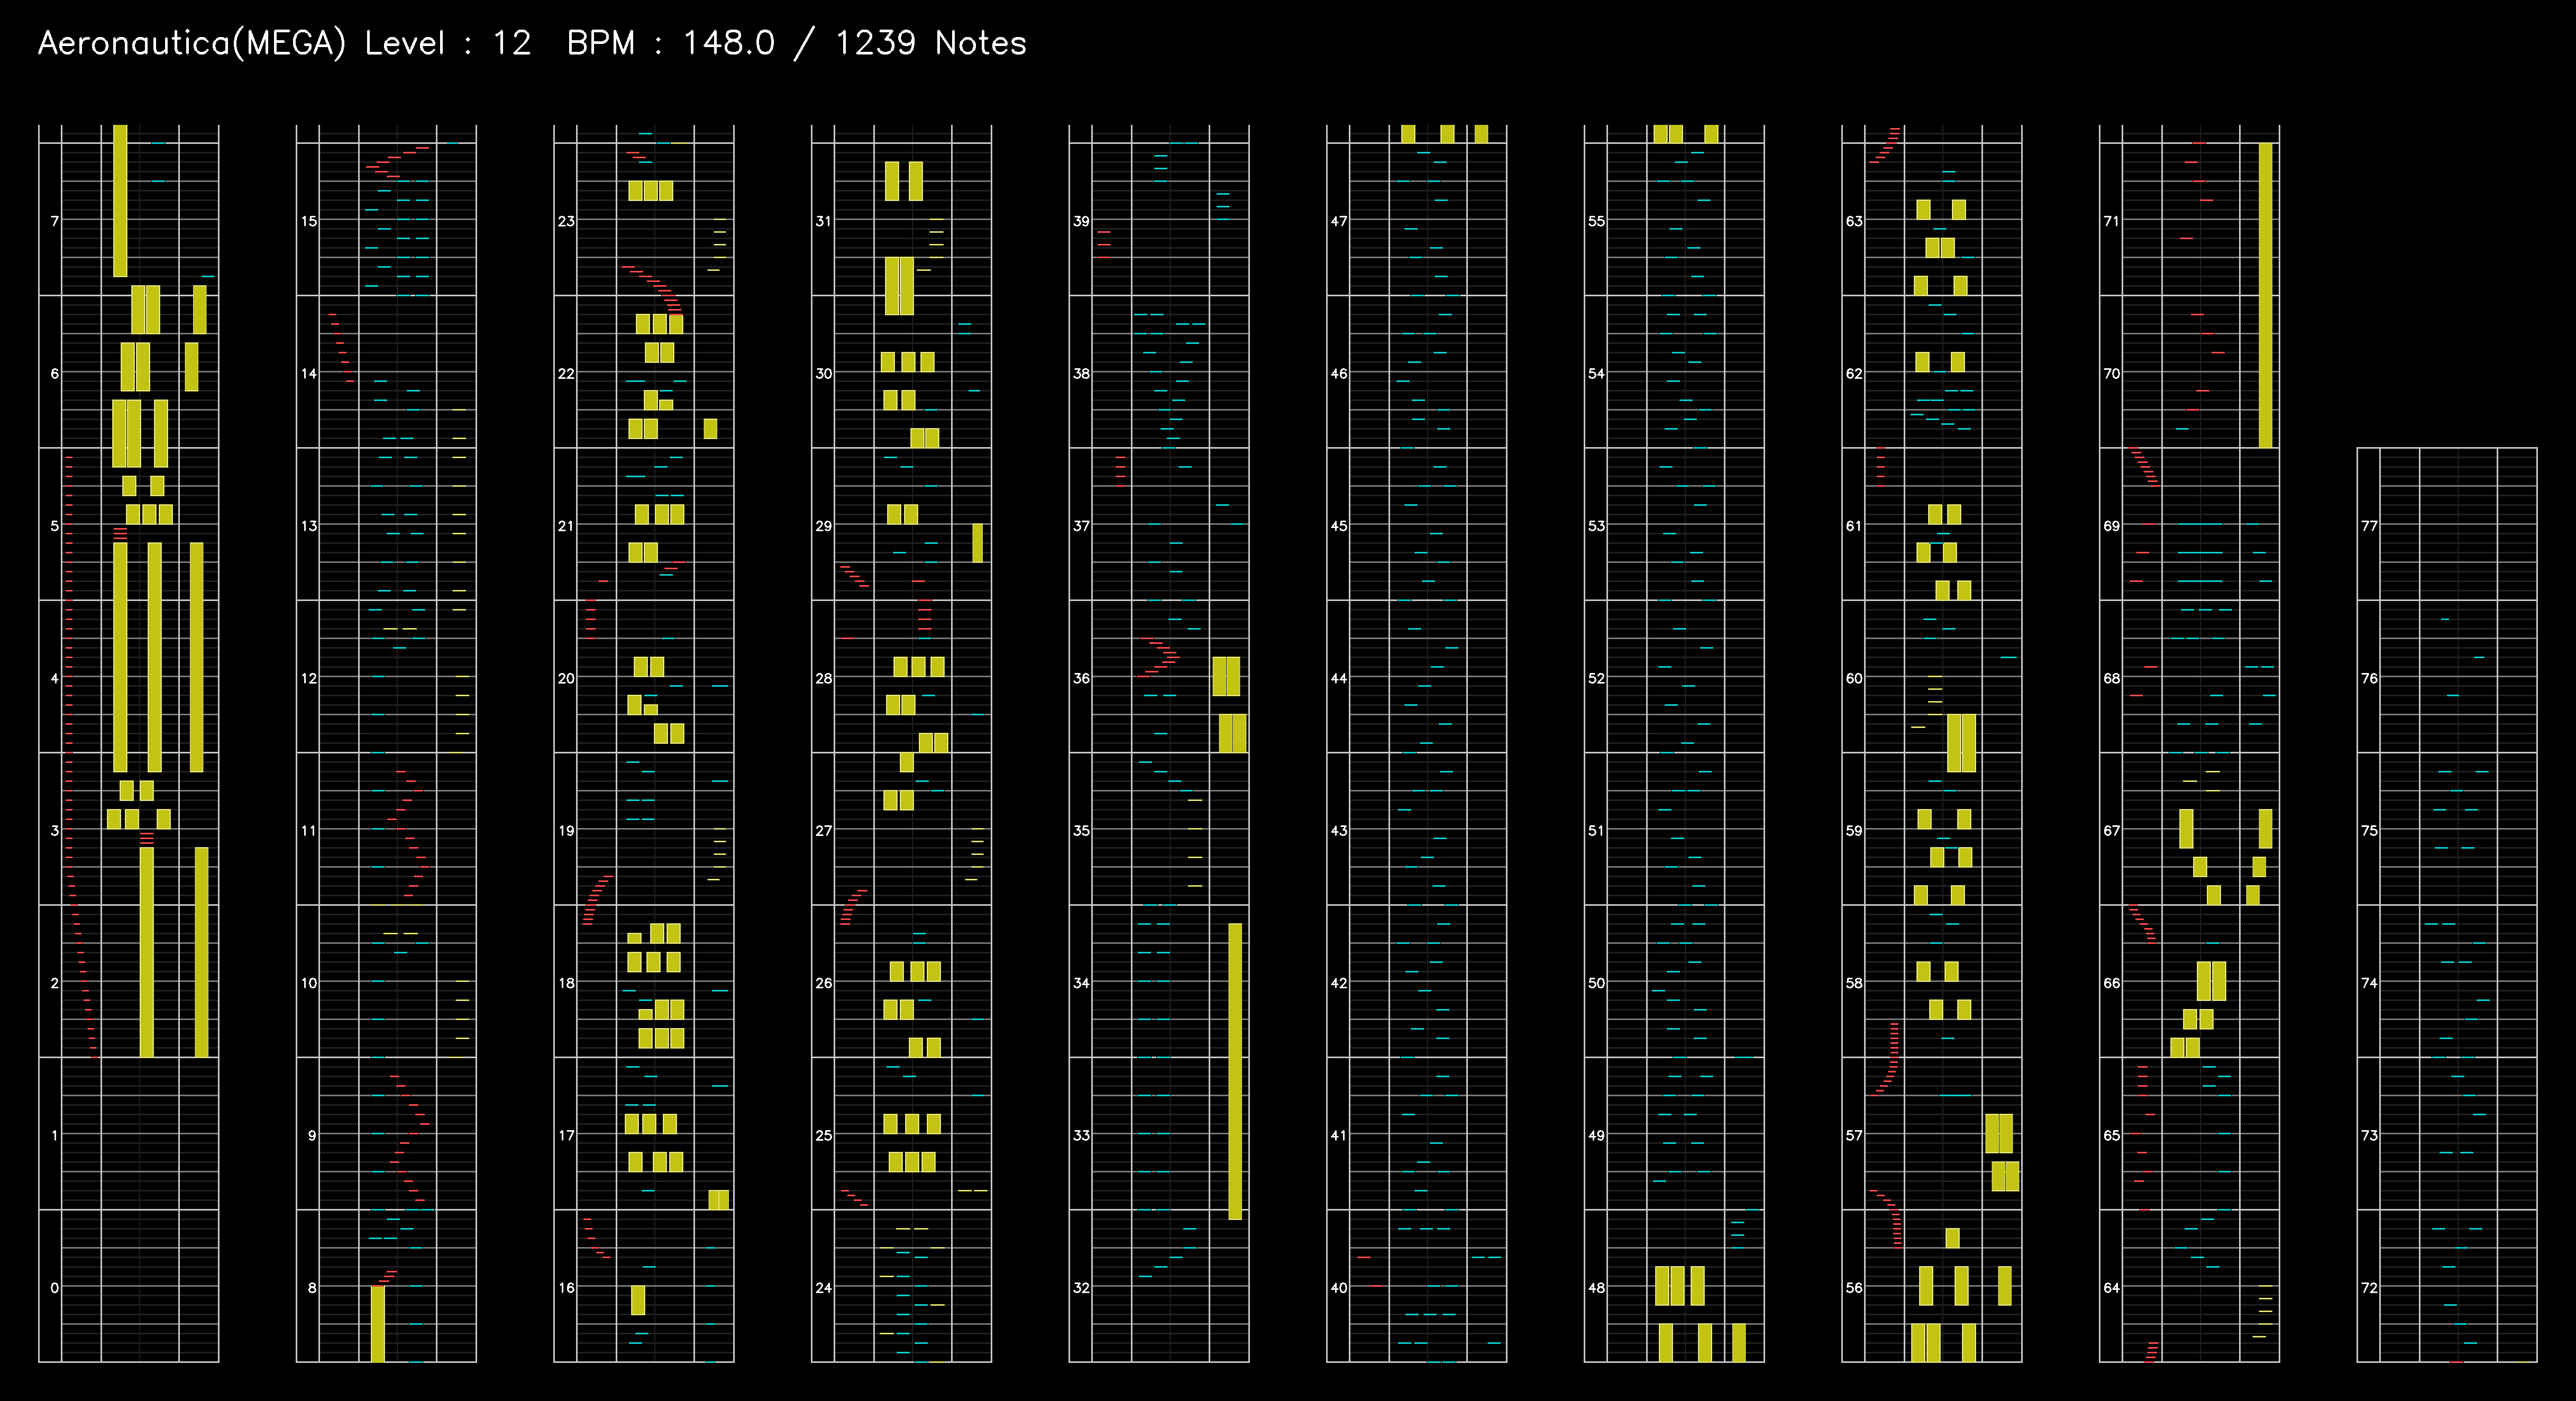Select measure number 23 label
The height and width of the screenshot is (1401, 2576).
[566, 221]
